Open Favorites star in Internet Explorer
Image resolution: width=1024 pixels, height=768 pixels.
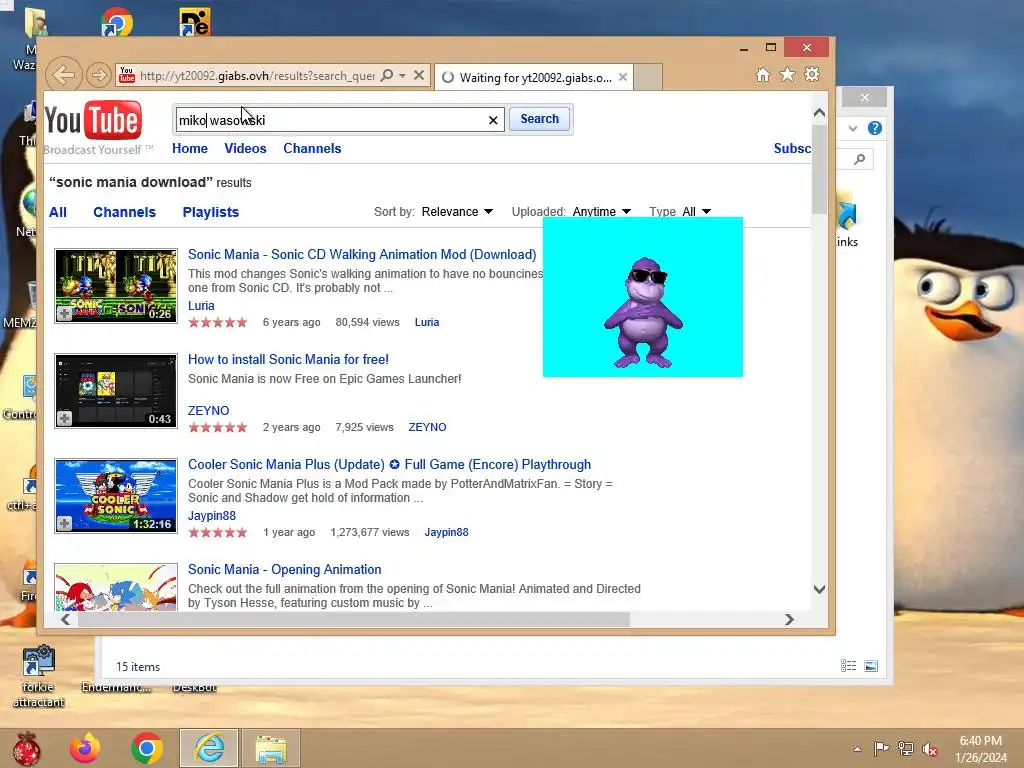[x=787, y=75]
